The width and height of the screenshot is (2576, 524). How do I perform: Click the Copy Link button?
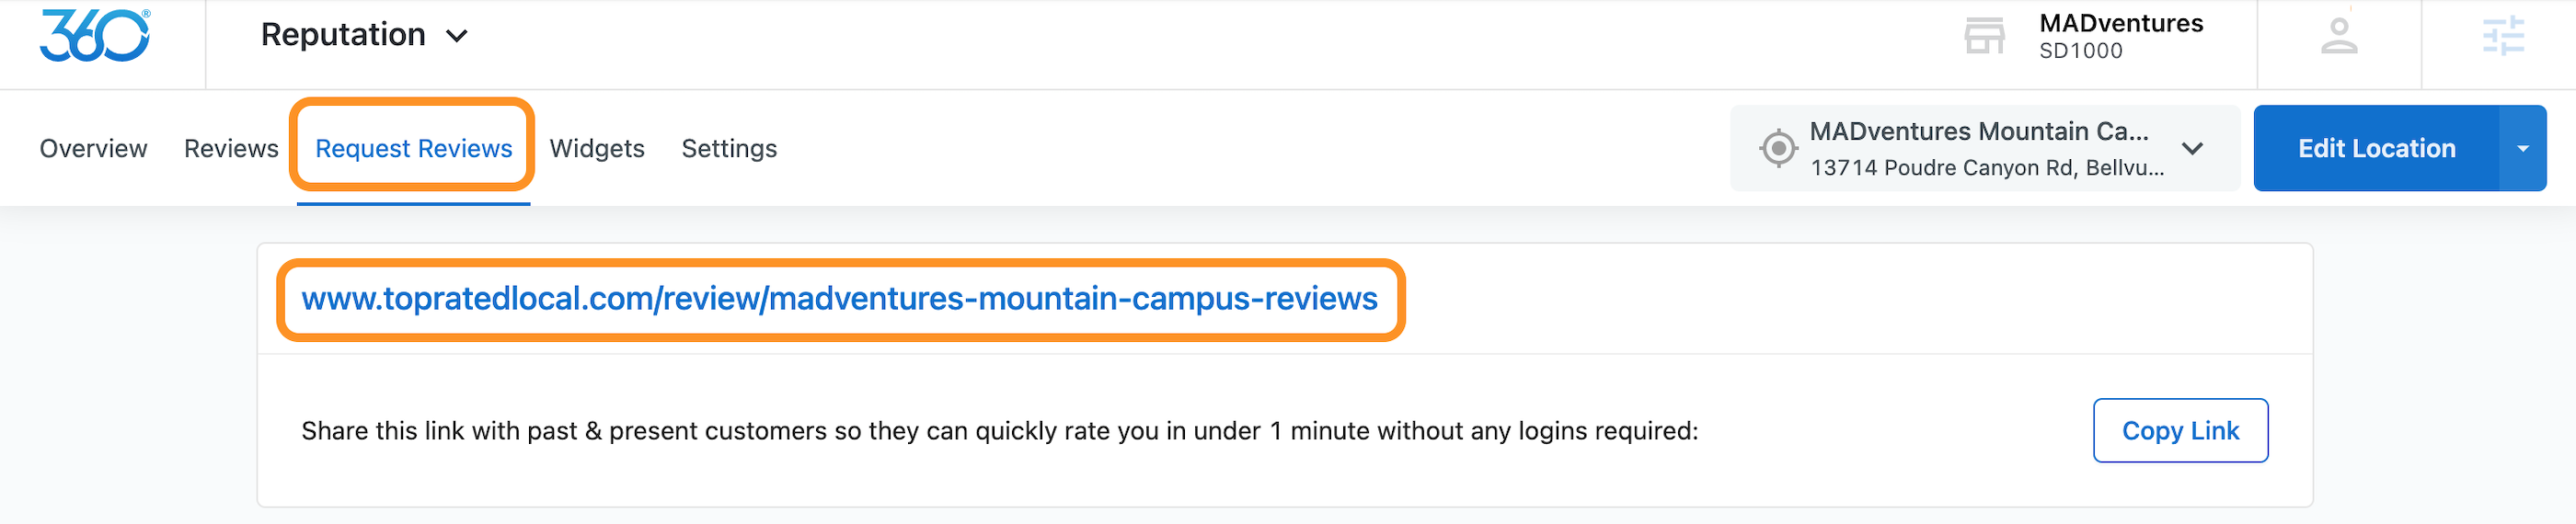click(x=2180, y=431)
